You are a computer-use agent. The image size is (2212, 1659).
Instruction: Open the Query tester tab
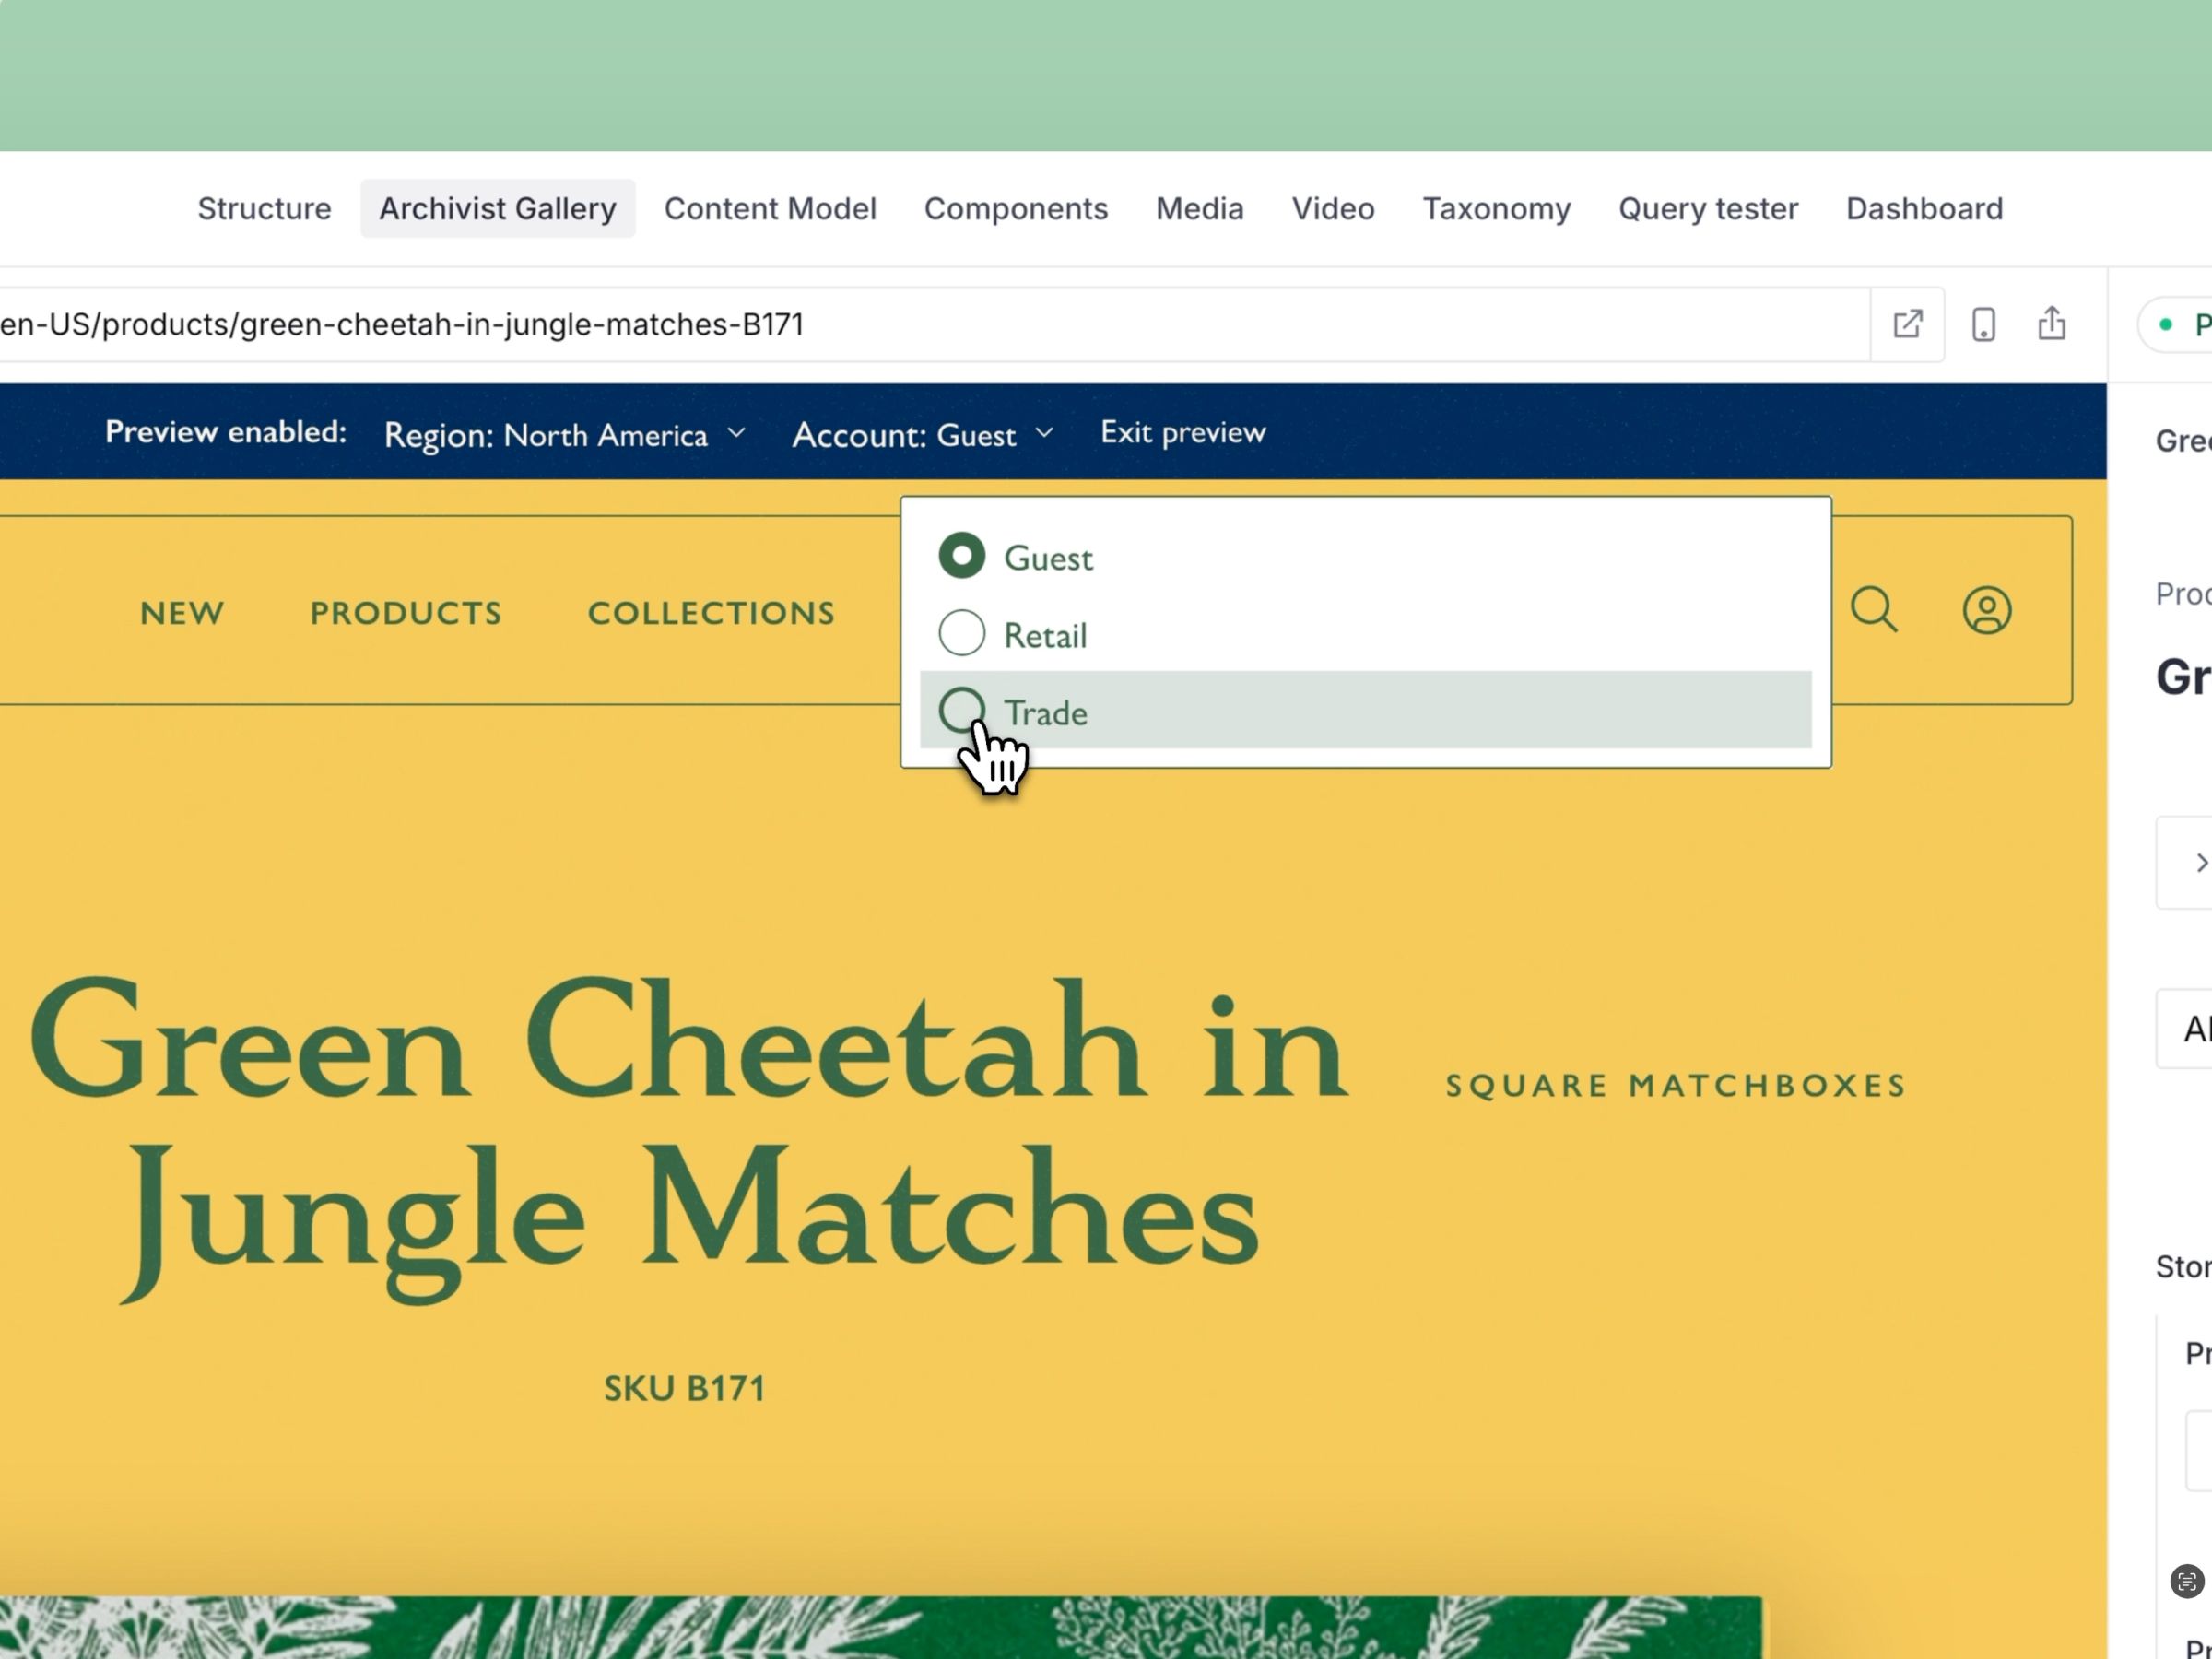tap(1708, 208)
